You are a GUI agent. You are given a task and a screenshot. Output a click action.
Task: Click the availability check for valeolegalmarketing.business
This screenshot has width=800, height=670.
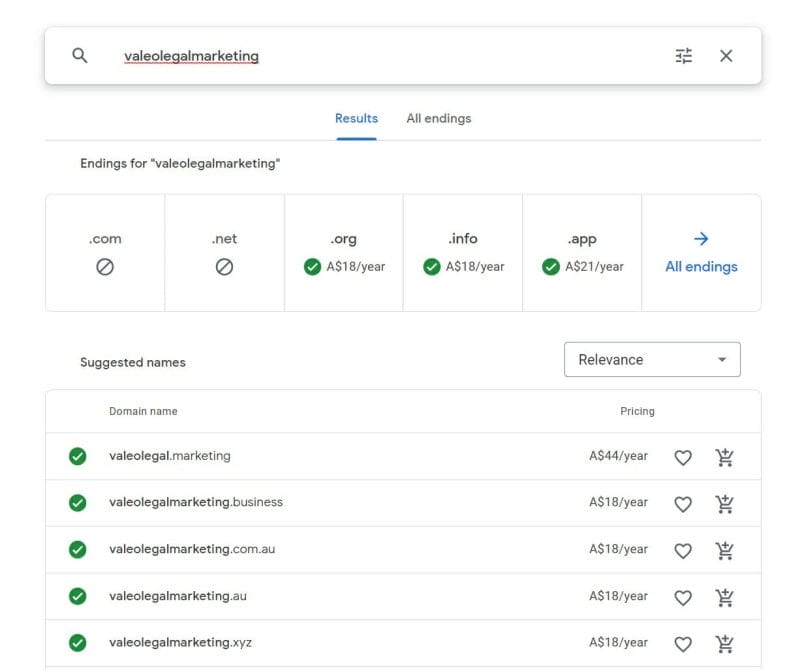click(78, 503)
